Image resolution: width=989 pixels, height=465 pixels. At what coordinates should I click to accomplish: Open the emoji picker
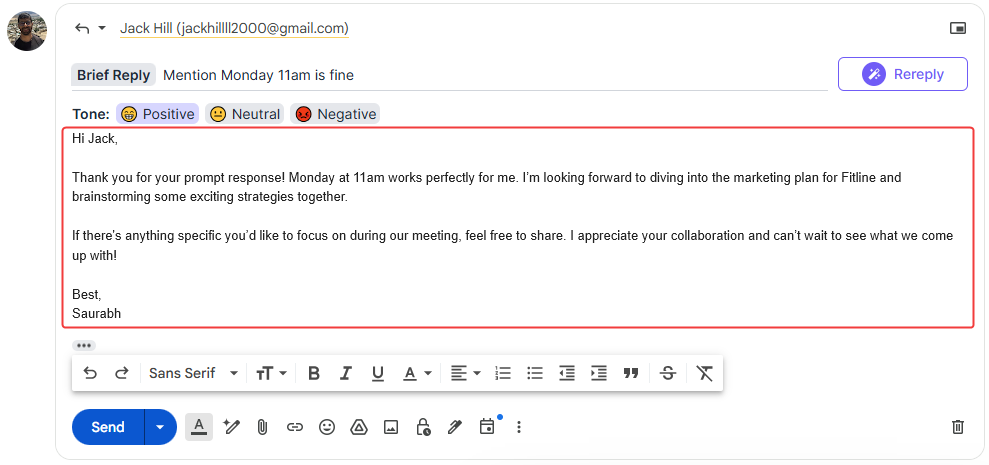pyautogui.click(x=327, y=427)
